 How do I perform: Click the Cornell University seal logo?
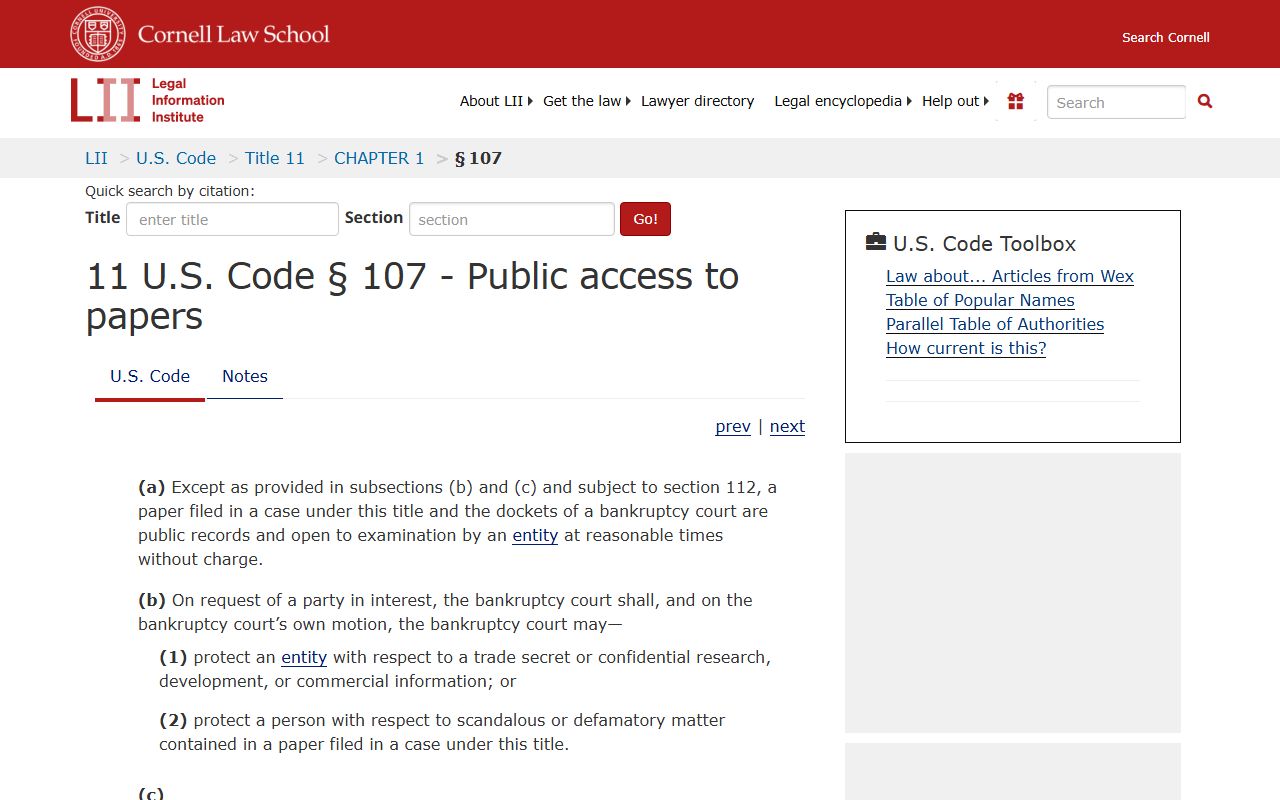[x=98, y=34]
